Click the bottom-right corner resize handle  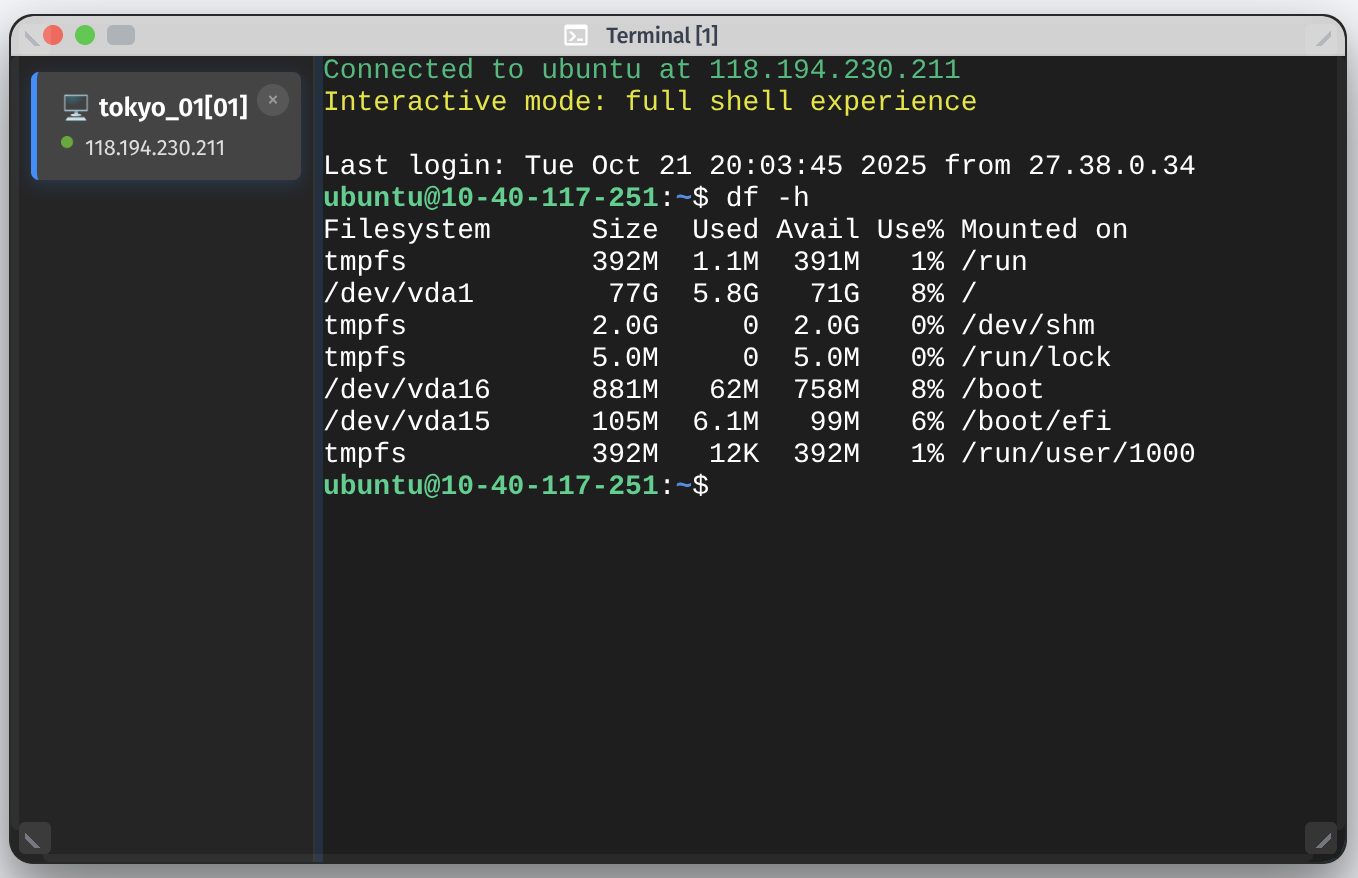pyautogui.click(x=1320, y=838)
